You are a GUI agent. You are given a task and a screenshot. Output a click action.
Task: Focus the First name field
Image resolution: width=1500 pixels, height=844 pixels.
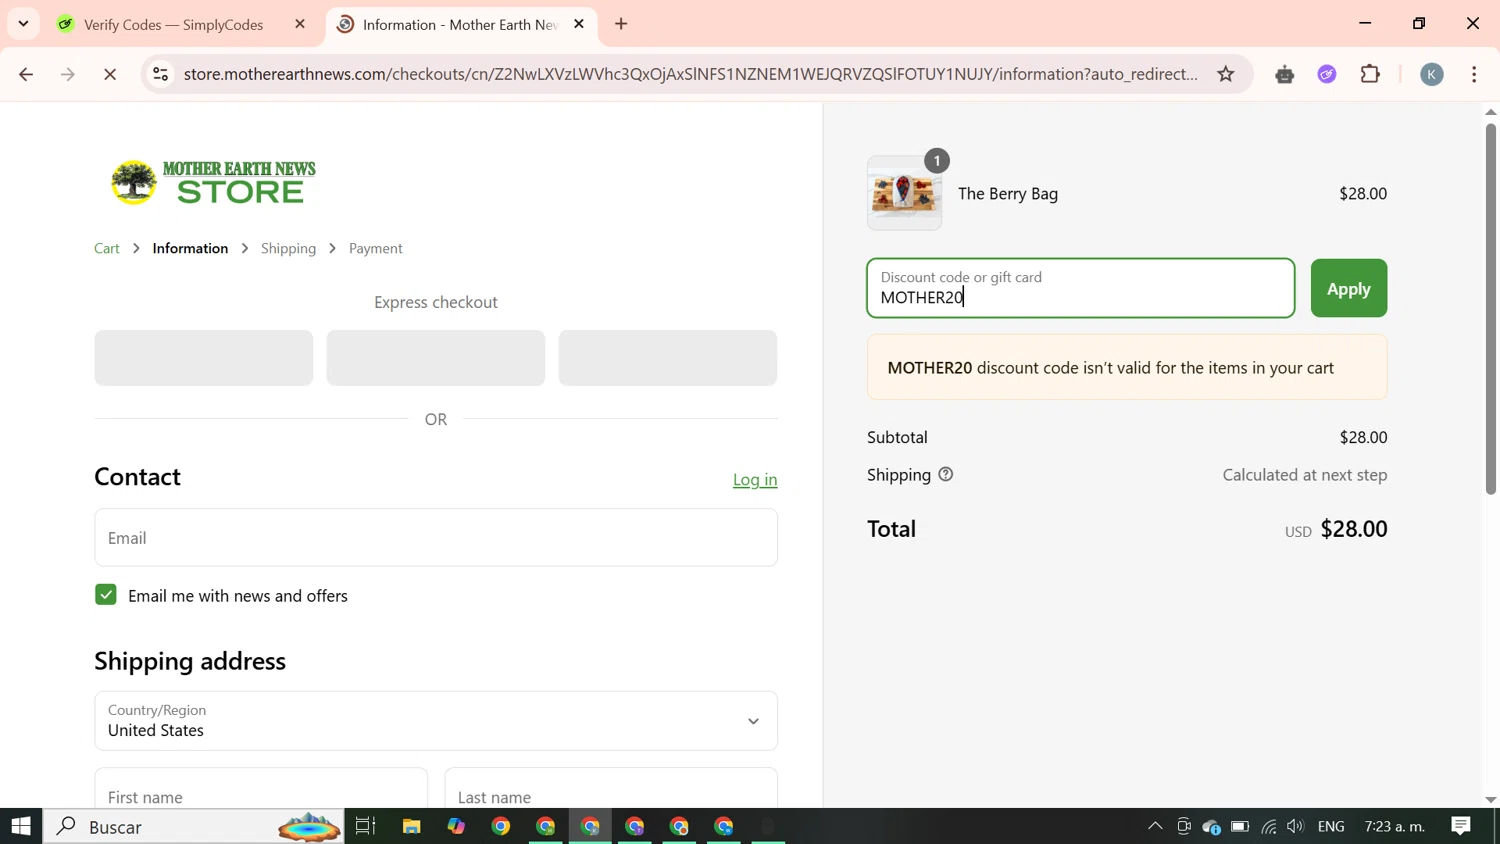(261, 790)
